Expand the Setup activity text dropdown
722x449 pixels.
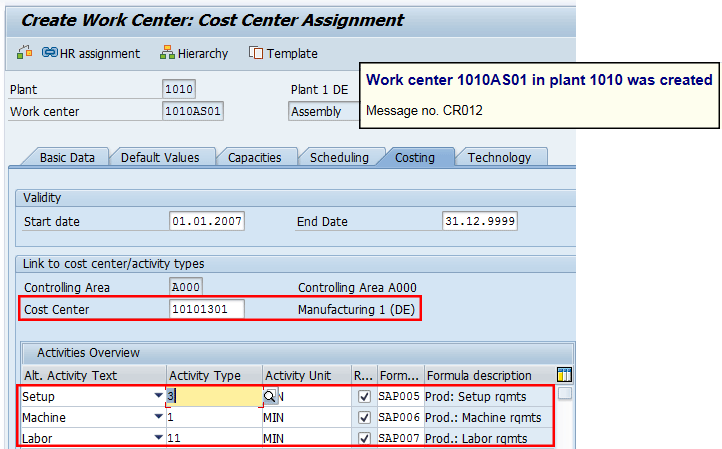(x=157, y=396)
